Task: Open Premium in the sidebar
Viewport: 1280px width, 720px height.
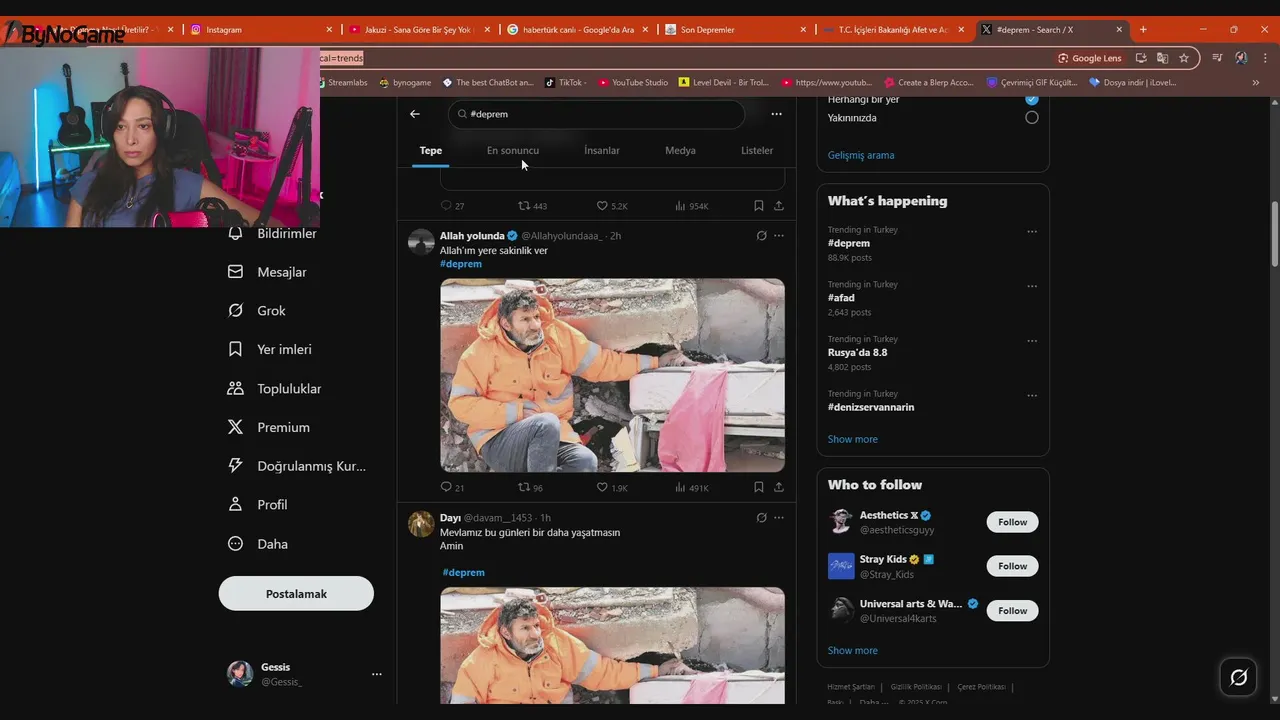Action: 268,427
